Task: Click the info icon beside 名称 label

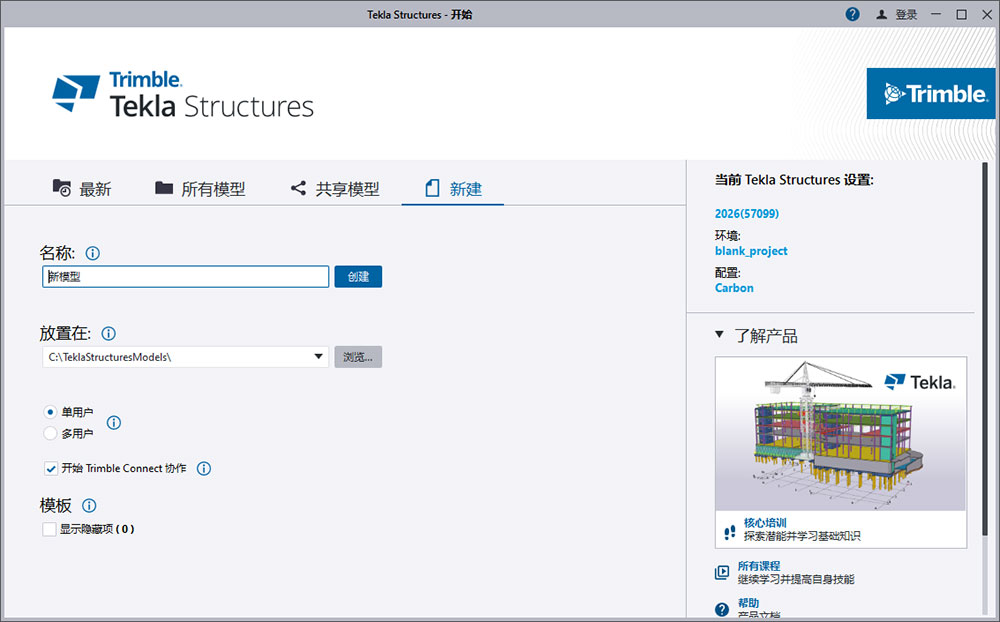Action: point(92,253)
